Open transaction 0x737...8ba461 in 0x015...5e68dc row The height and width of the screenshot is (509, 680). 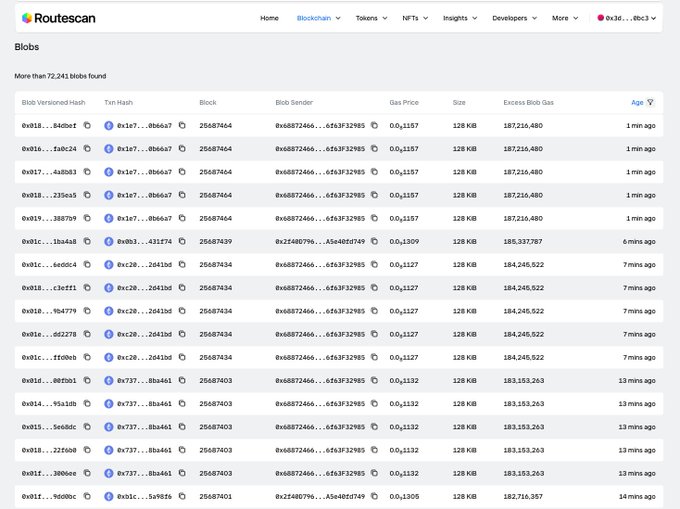tap(144, 427)
